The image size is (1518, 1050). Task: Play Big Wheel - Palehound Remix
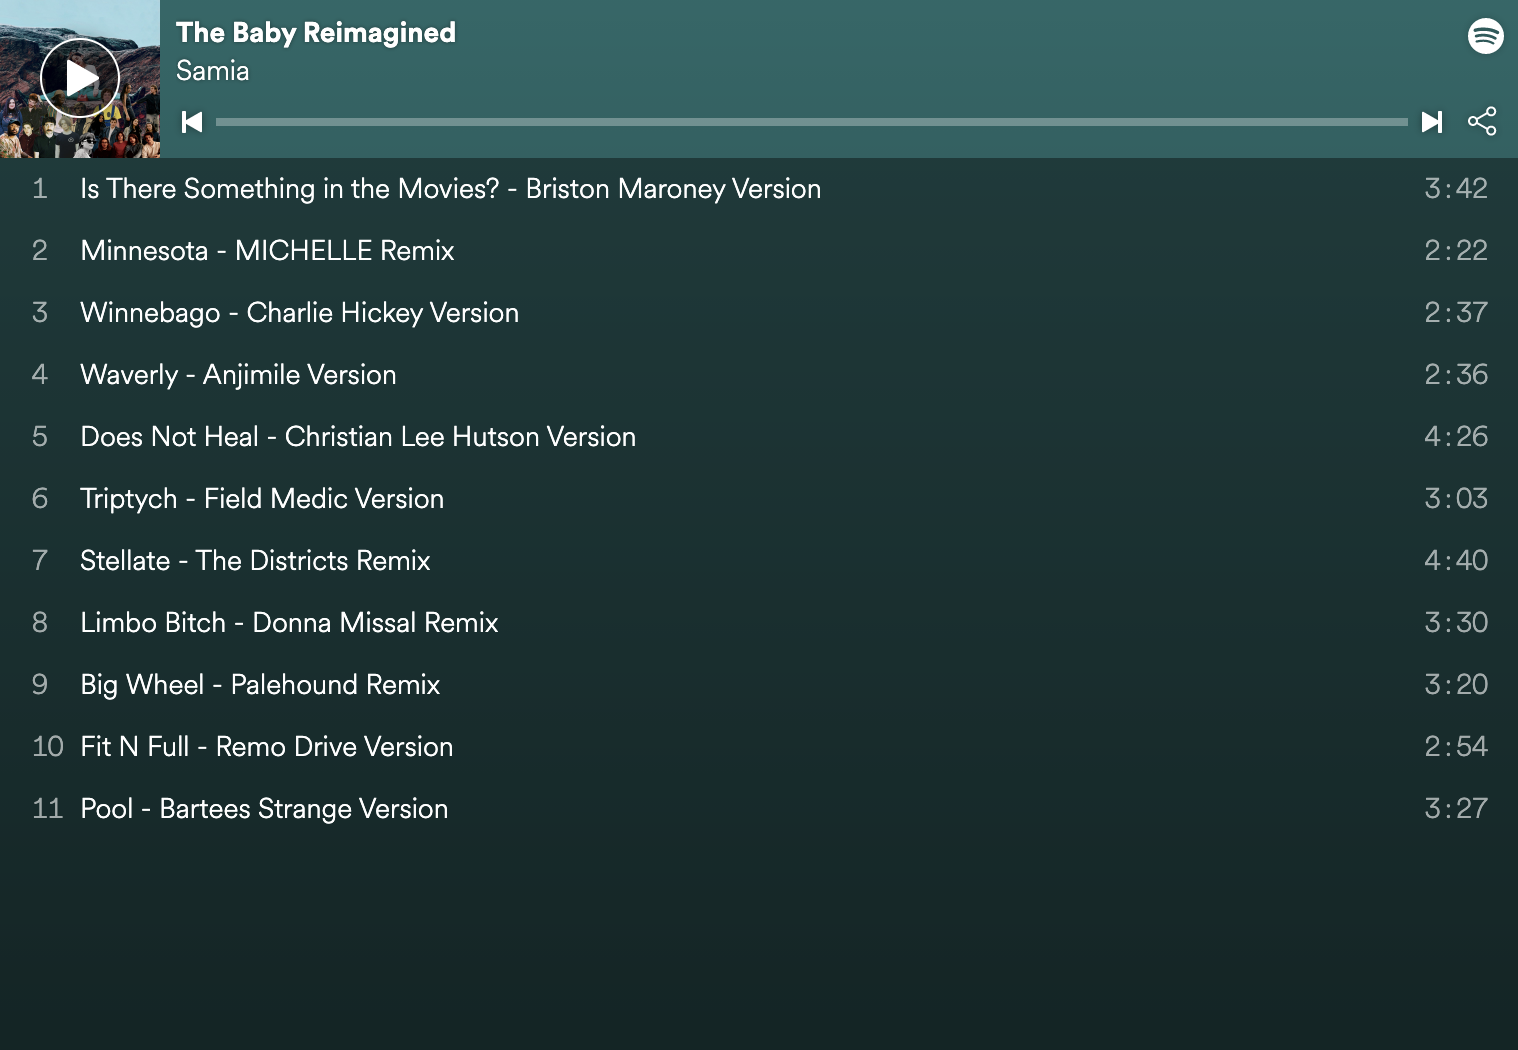[759, 685]
